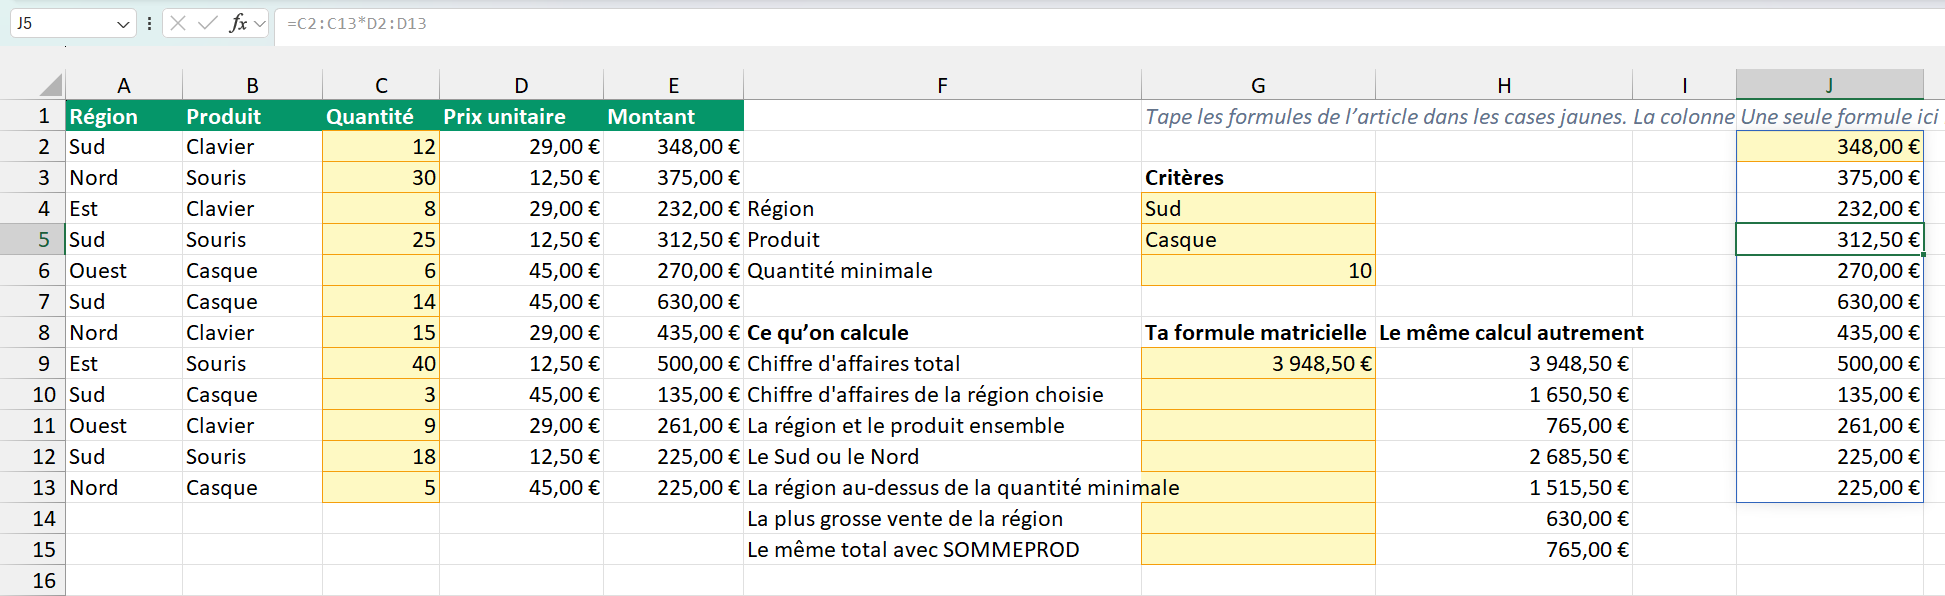Select column A header
Image resolution: width=1945 pixels, height=596 pixels.
point(124,85)
